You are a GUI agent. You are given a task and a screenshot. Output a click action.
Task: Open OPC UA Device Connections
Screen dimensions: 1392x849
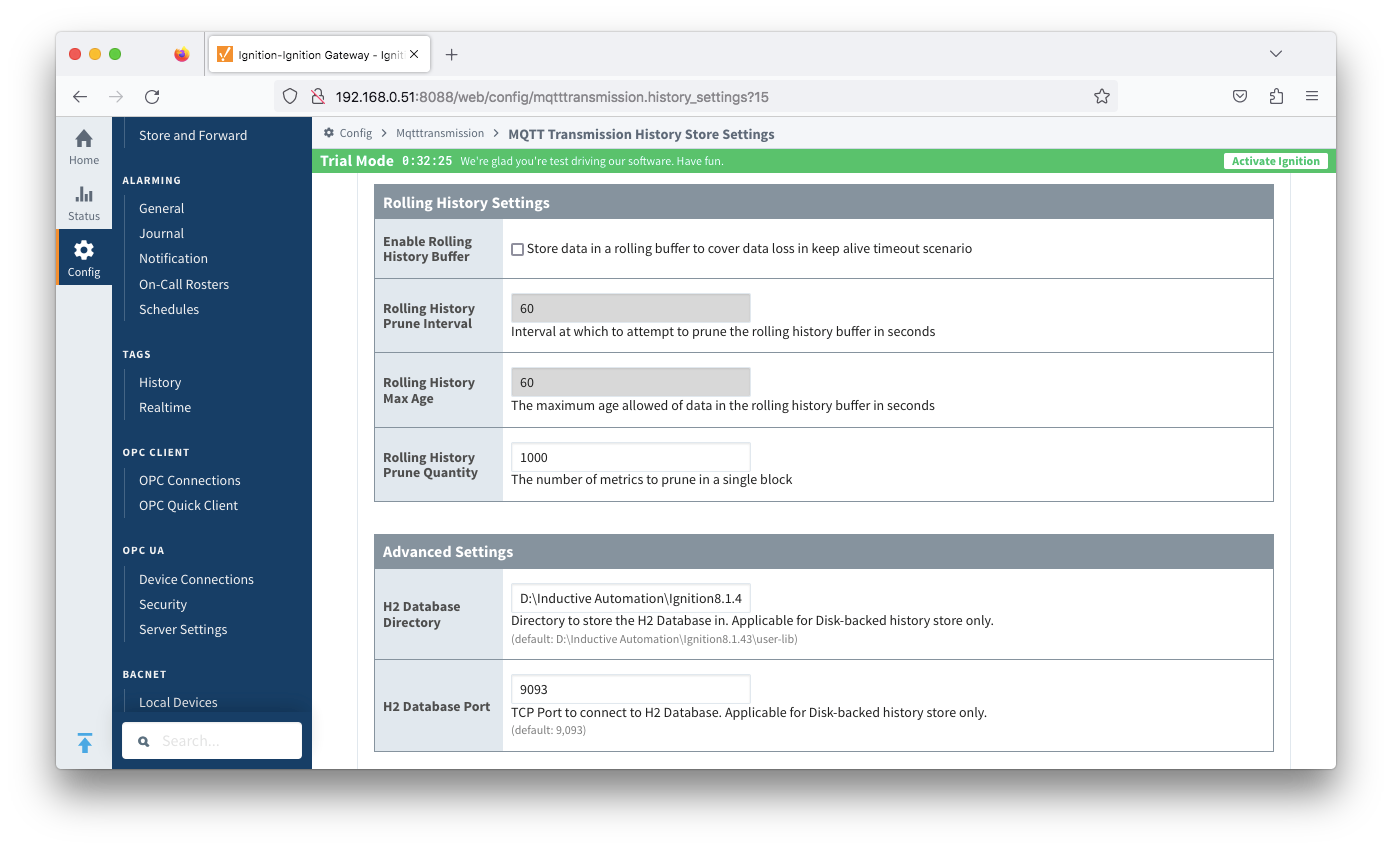click(x=197, y=579)
